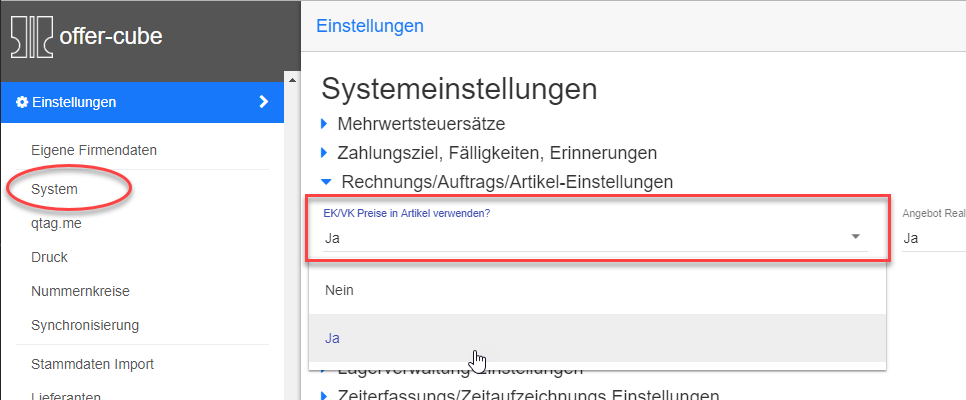This screenshot has width=966, height=400.
Task: Collapse Rechnungs/Auftrags/Artikel-Einstellungen section
Action: pos(506,181)
